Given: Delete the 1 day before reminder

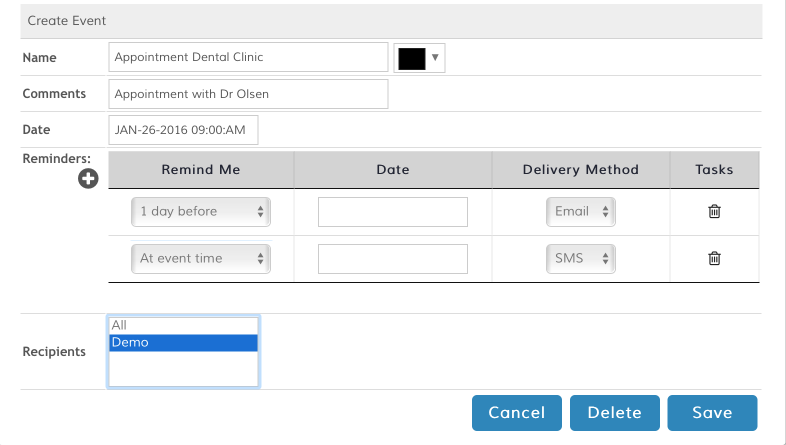Looking at the screenshot, I should [x=714, y=211].
